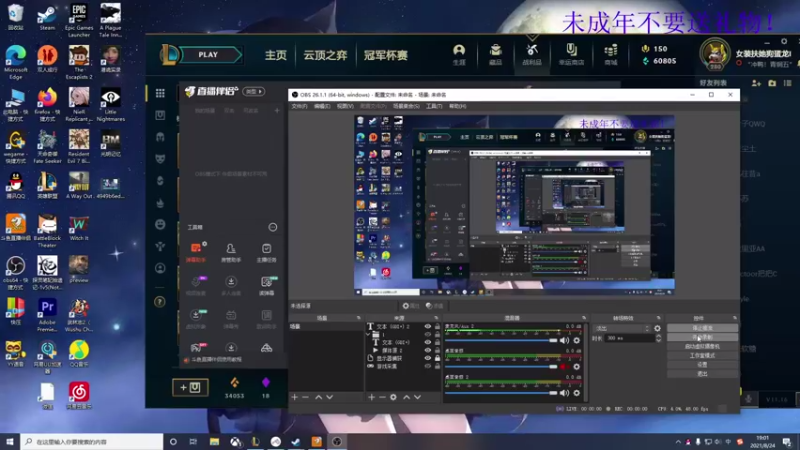Open the type pill next to 直播伴侣 logo

(x=254, y=91)
